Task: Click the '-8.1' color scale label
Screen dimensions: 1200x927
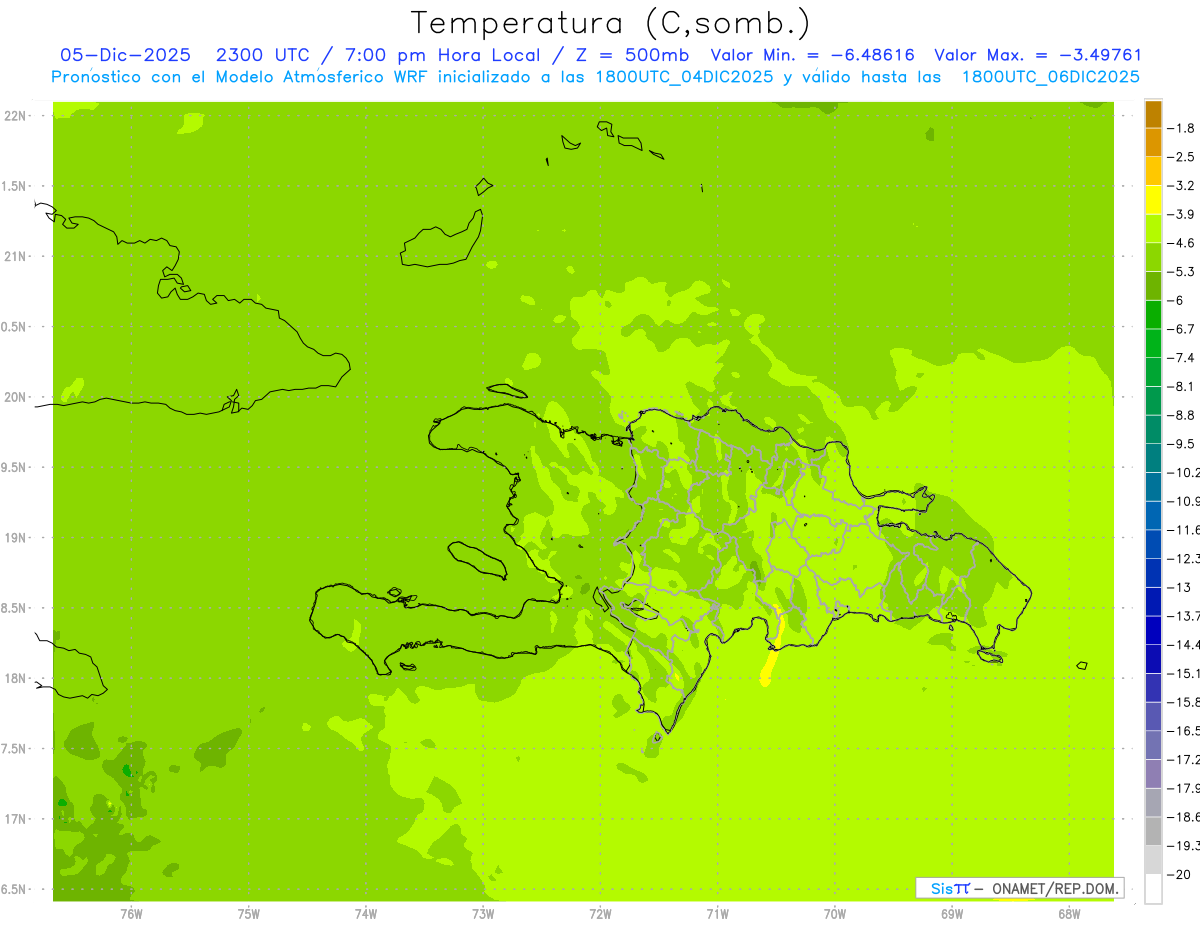Action: [1182, 386]
